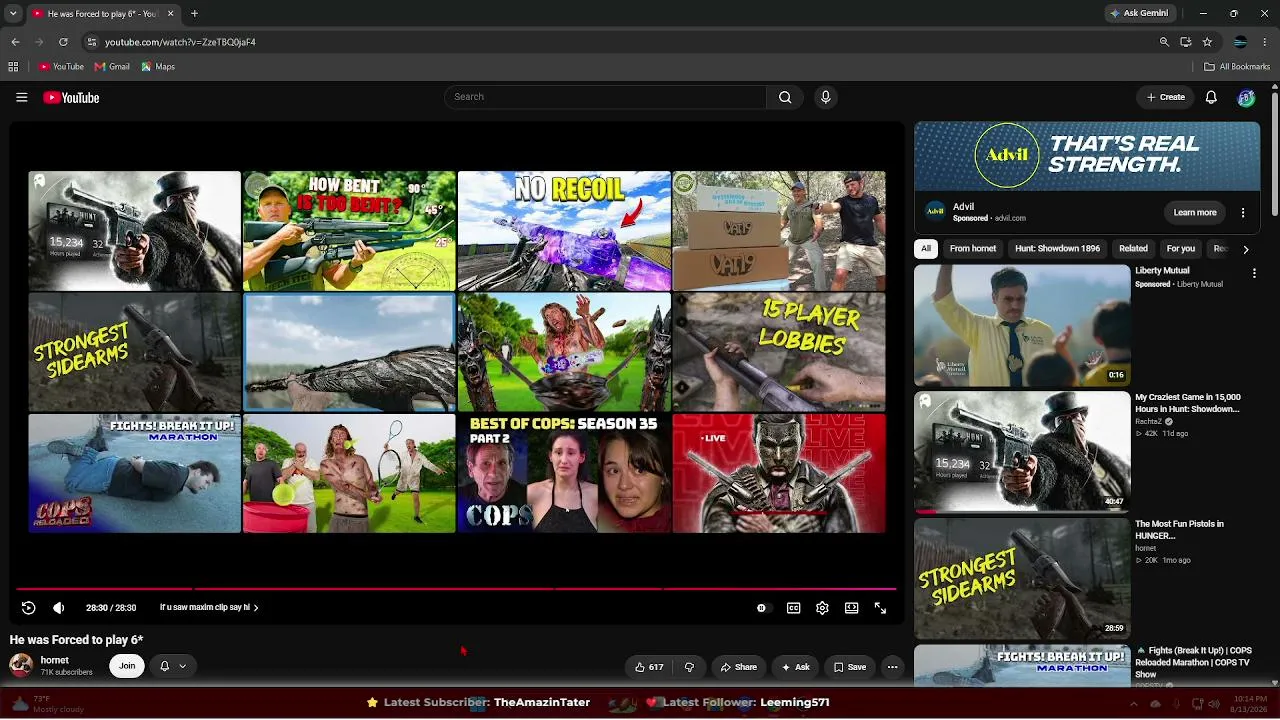Open notification preference dropdown for hornet
1280x720 pixels.
point(173,666)
